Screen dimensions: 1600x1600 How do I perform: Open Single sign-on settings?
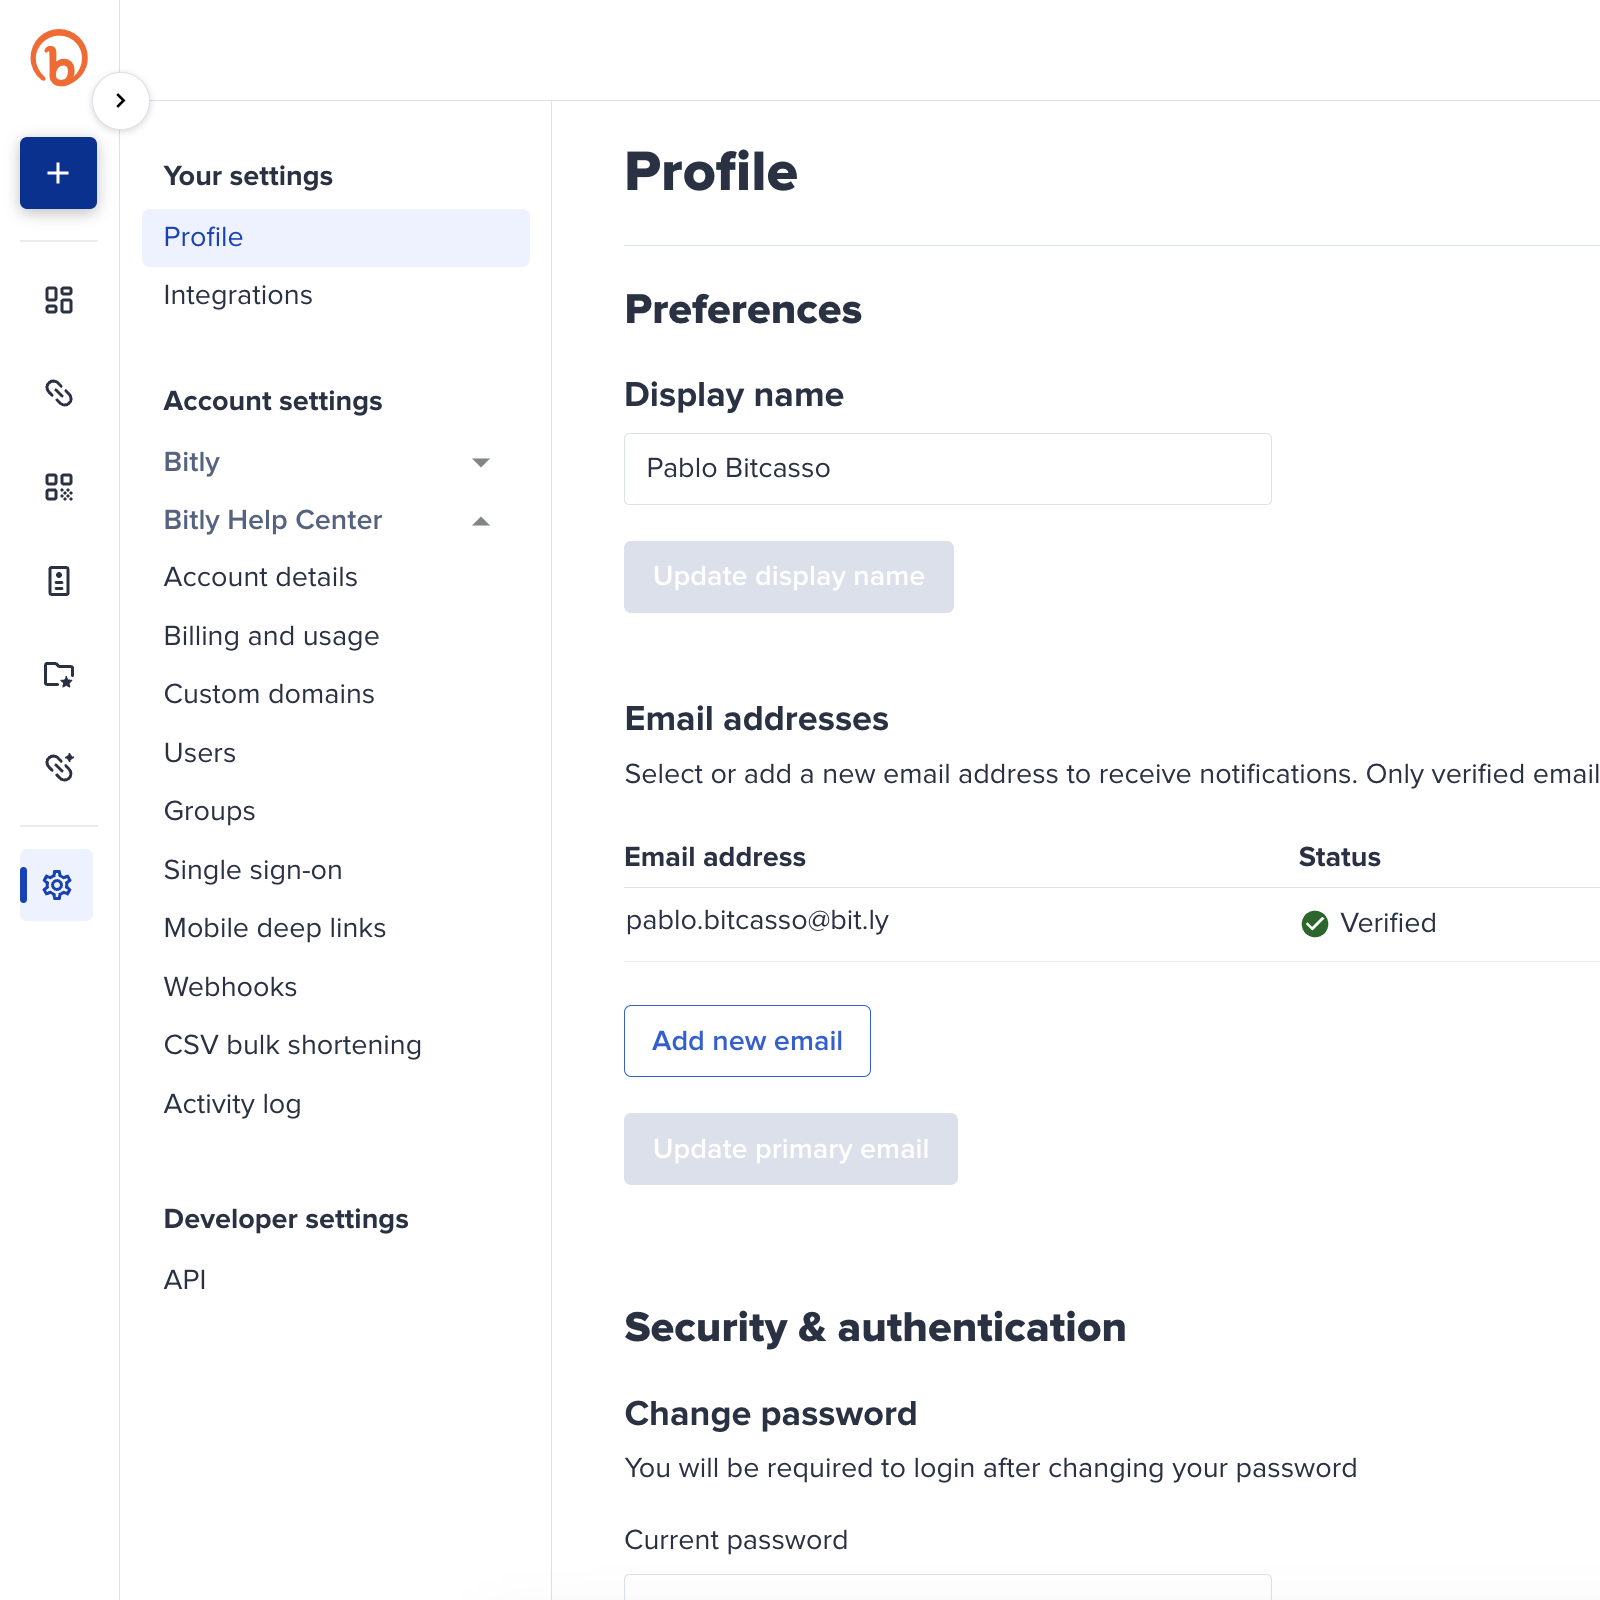253,870
